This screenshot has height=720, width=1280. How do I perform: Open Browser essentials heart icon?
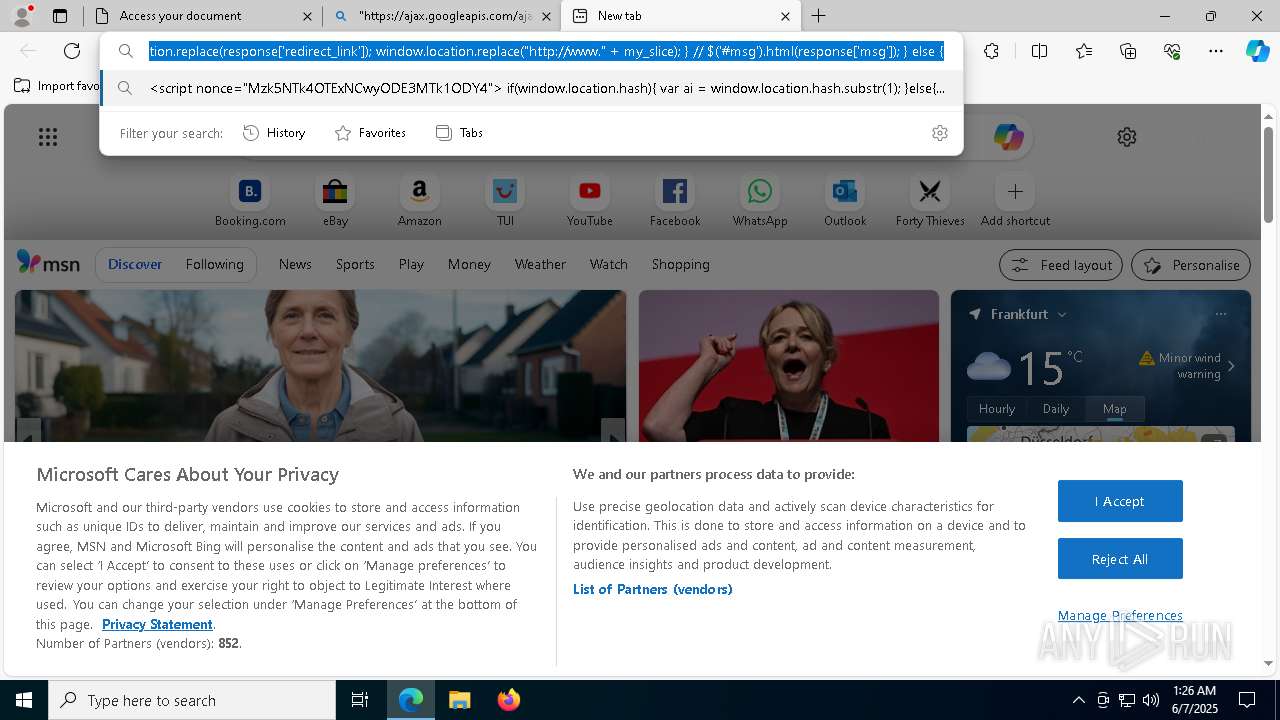point(1172,51)
